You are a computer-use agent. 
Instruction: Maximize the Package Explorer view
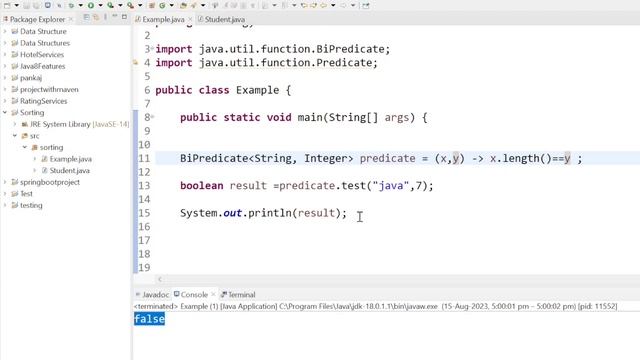click(x=124, y=17)
